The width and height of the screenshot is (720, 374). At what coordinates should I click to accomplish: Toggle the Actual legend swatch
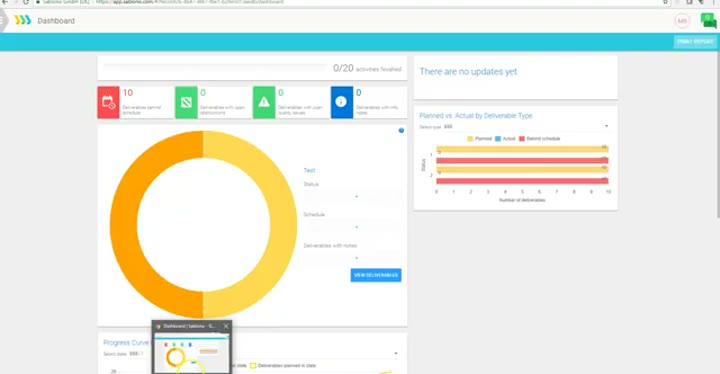click(498, 139)
